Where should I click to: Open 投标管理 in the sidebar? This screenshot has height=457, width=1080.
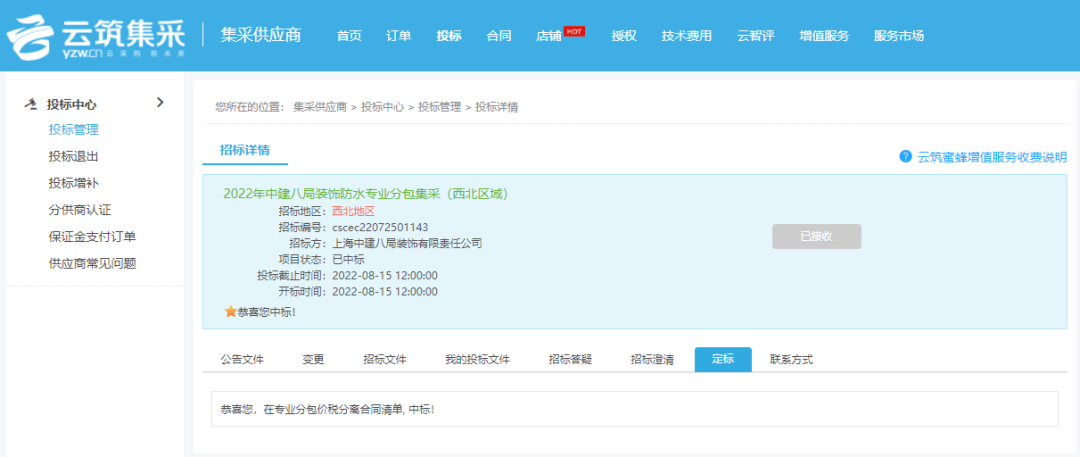(74, 130)
